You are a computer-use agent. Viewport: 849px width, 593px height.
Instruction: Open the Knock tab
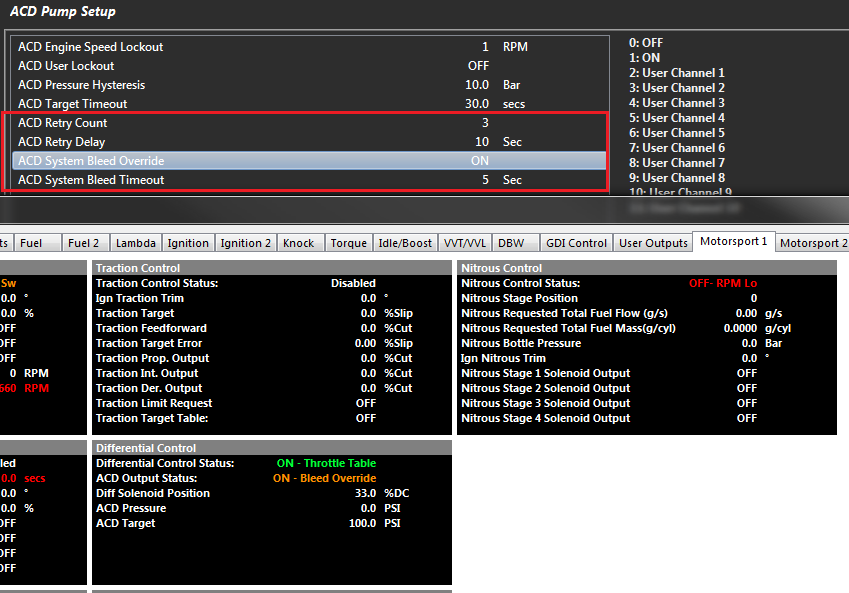[x=298, y=242]
